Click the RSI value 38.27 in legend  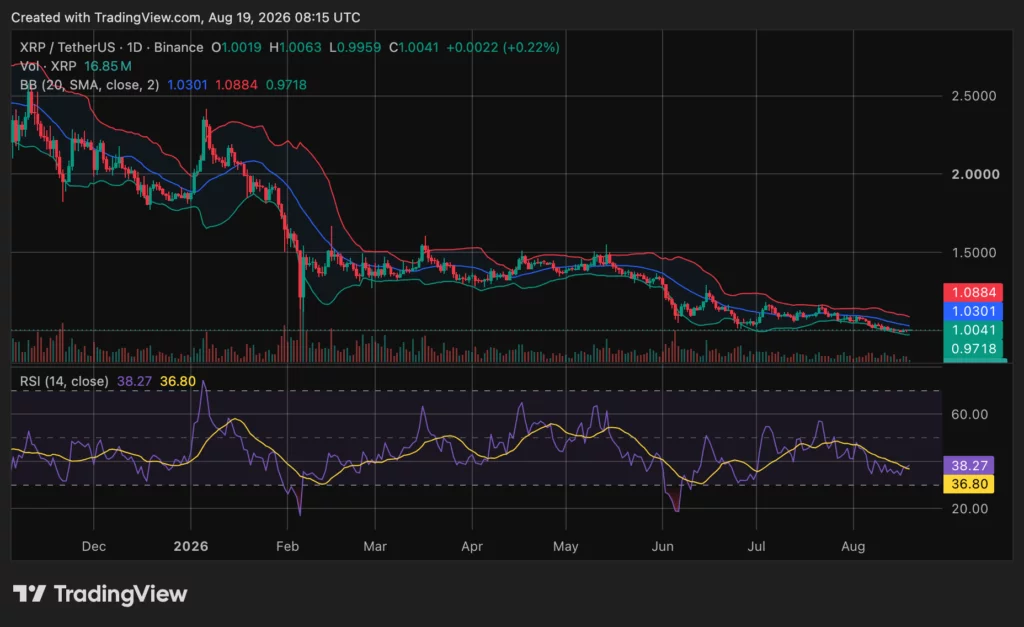click(135, 381)
